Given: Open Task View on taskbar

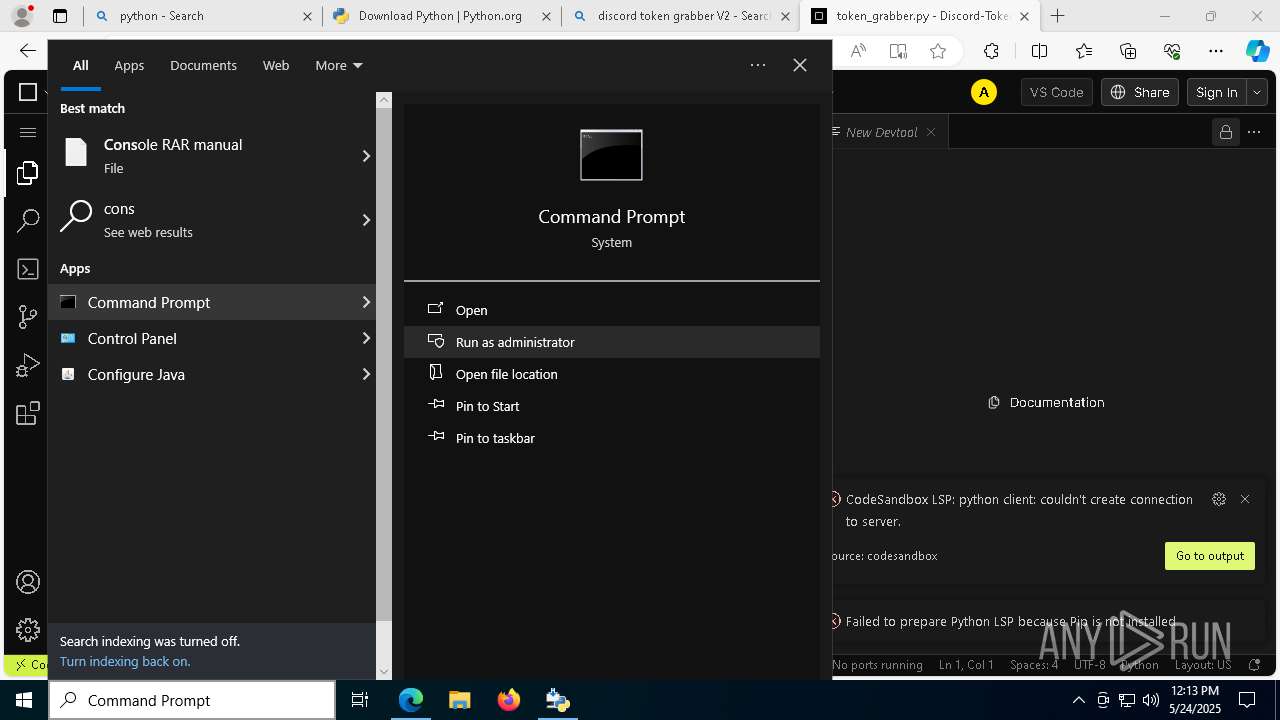Looking at the screenshot, I should (x=360, y=700).
